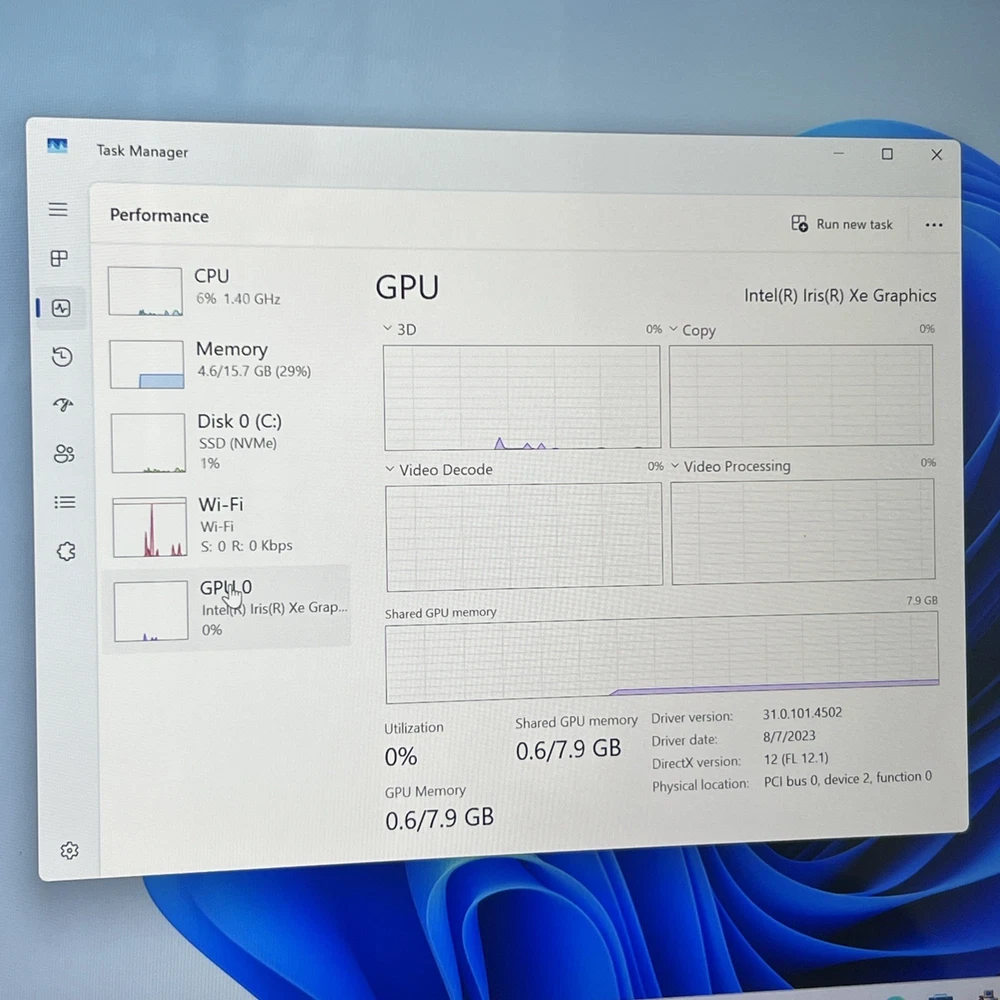This screenshot has width=1000, height=1000.
Task: Open the hamburger navigation menu
Action: 58,209
